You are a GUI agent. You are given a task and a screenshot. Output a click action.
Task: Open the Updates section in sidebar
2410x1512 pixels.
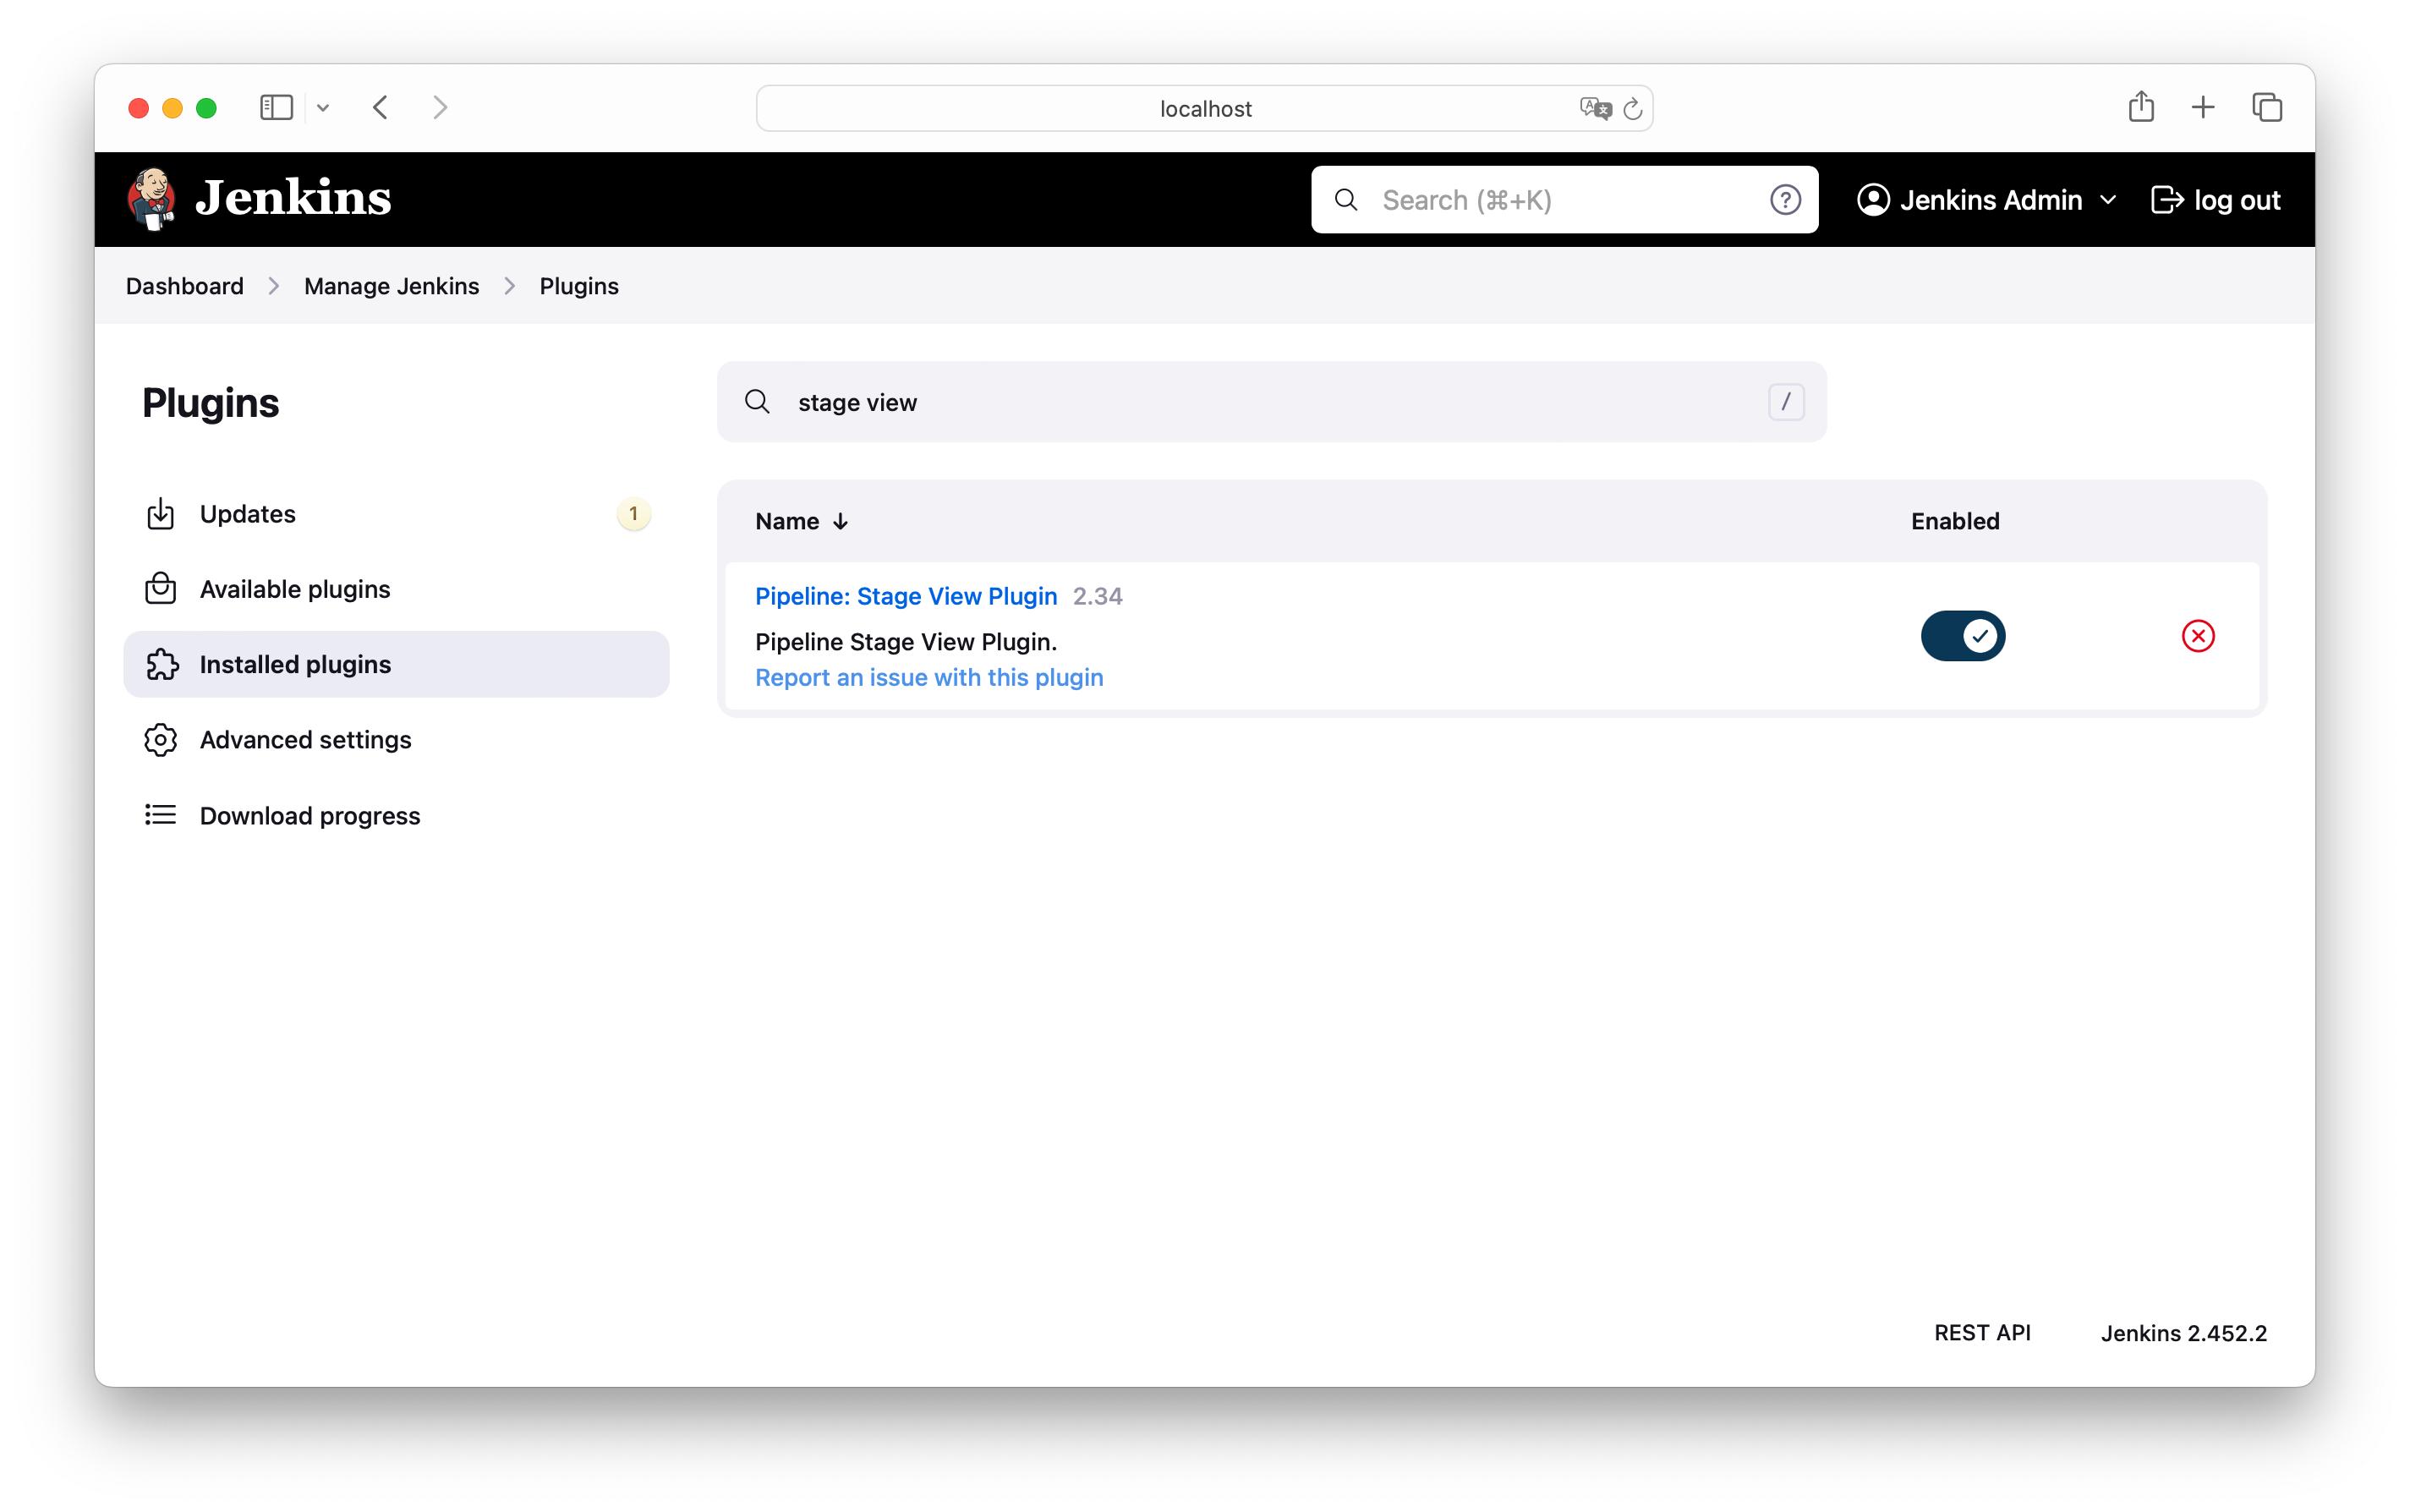(248, 514)
